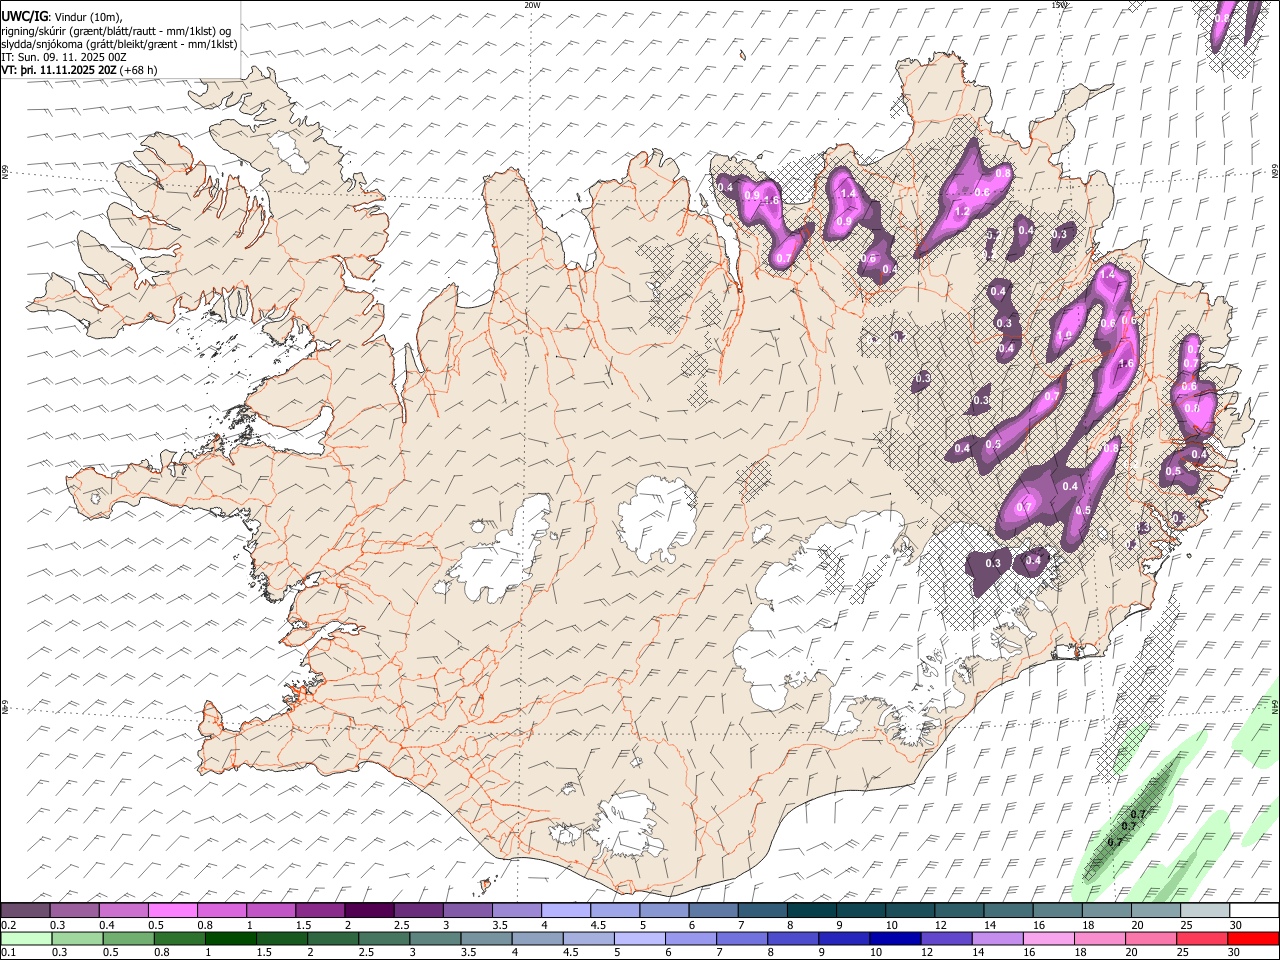Click the light grey 25–30 swatch in upper legend
Image resolution: width=1280 pixels, height=960 pixels.
(x=1205, y=911)
